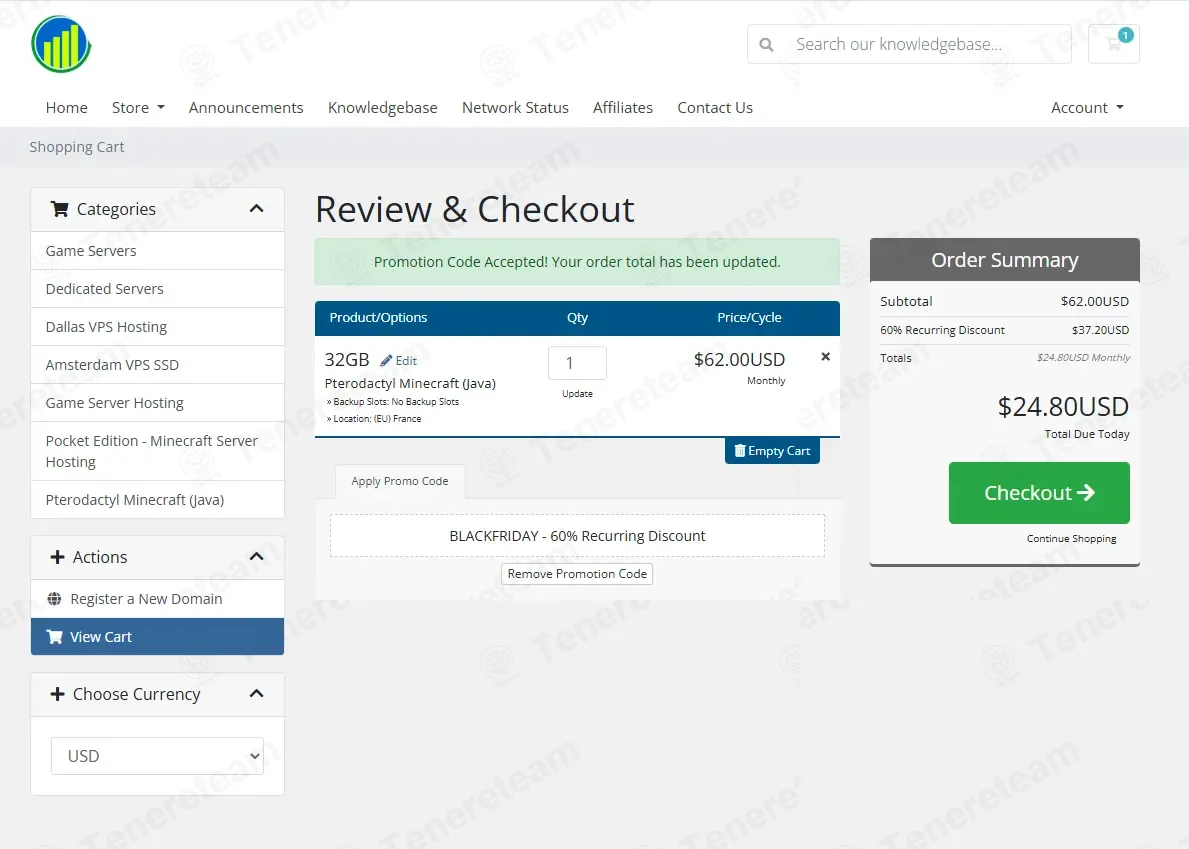The image size is (1189, 849).
Task: Click the $62.00USD item price
Action: click(x=739, y=359)
